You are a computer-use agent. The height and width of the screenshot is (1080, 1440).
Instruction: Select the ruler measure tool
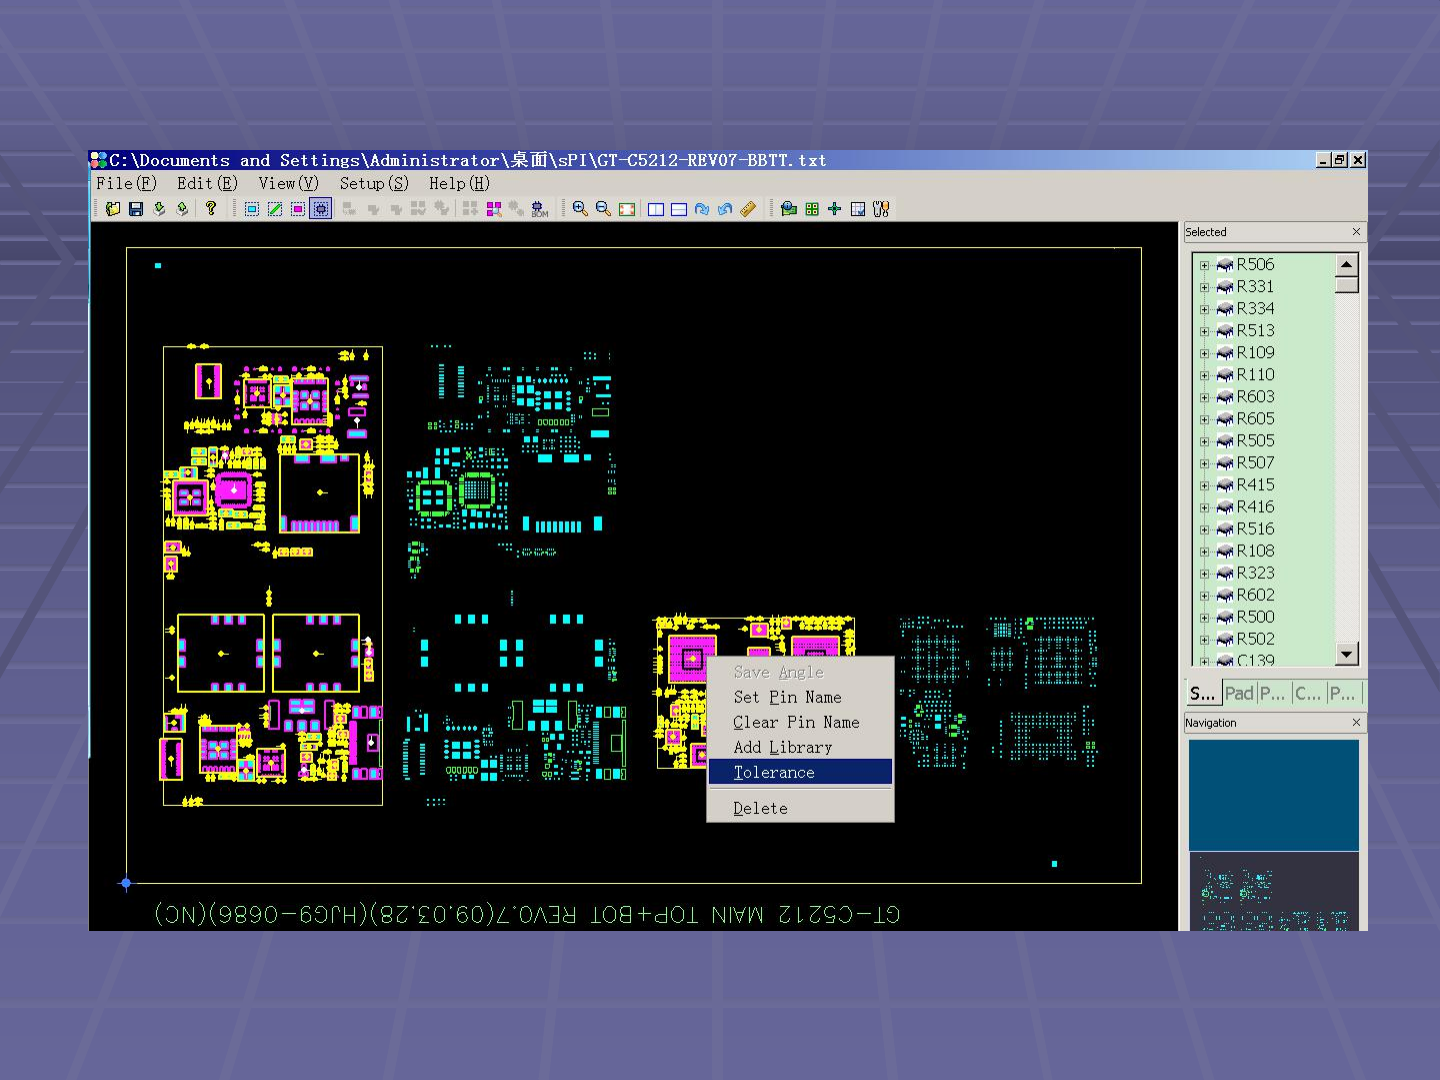[x=748, y=209]
